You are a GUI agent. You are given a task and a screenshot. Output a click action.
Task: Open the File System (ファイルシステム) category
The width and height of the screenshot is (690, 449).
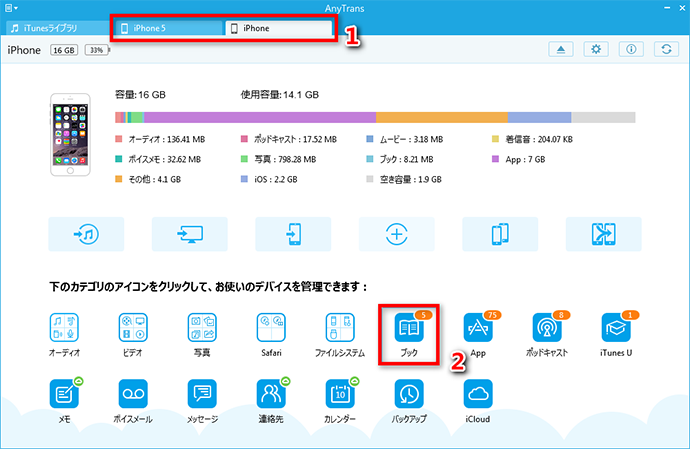pos(340,328)
